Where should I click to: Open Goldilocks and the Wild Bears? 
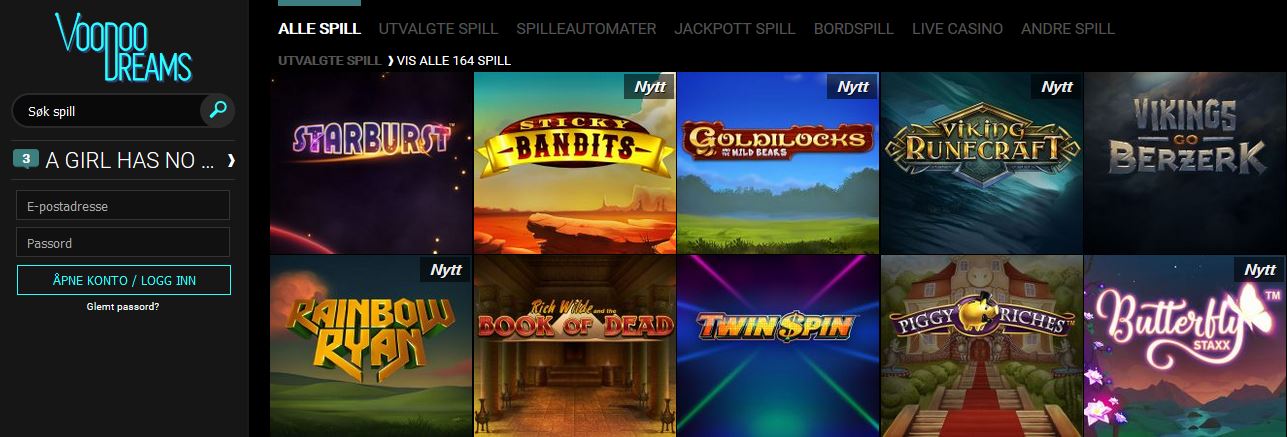click(x=777, y=163)
